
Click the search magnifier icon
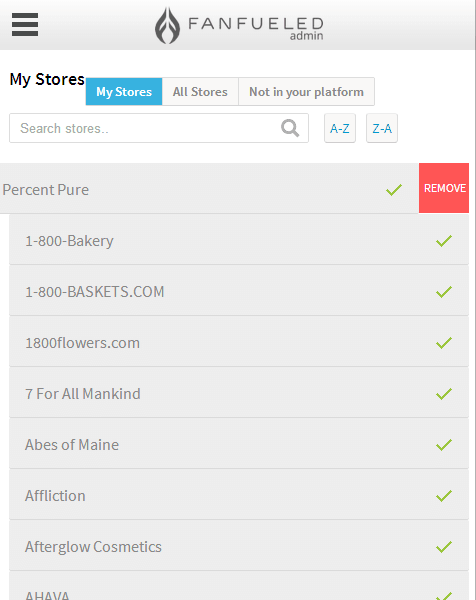coord(290,128)
